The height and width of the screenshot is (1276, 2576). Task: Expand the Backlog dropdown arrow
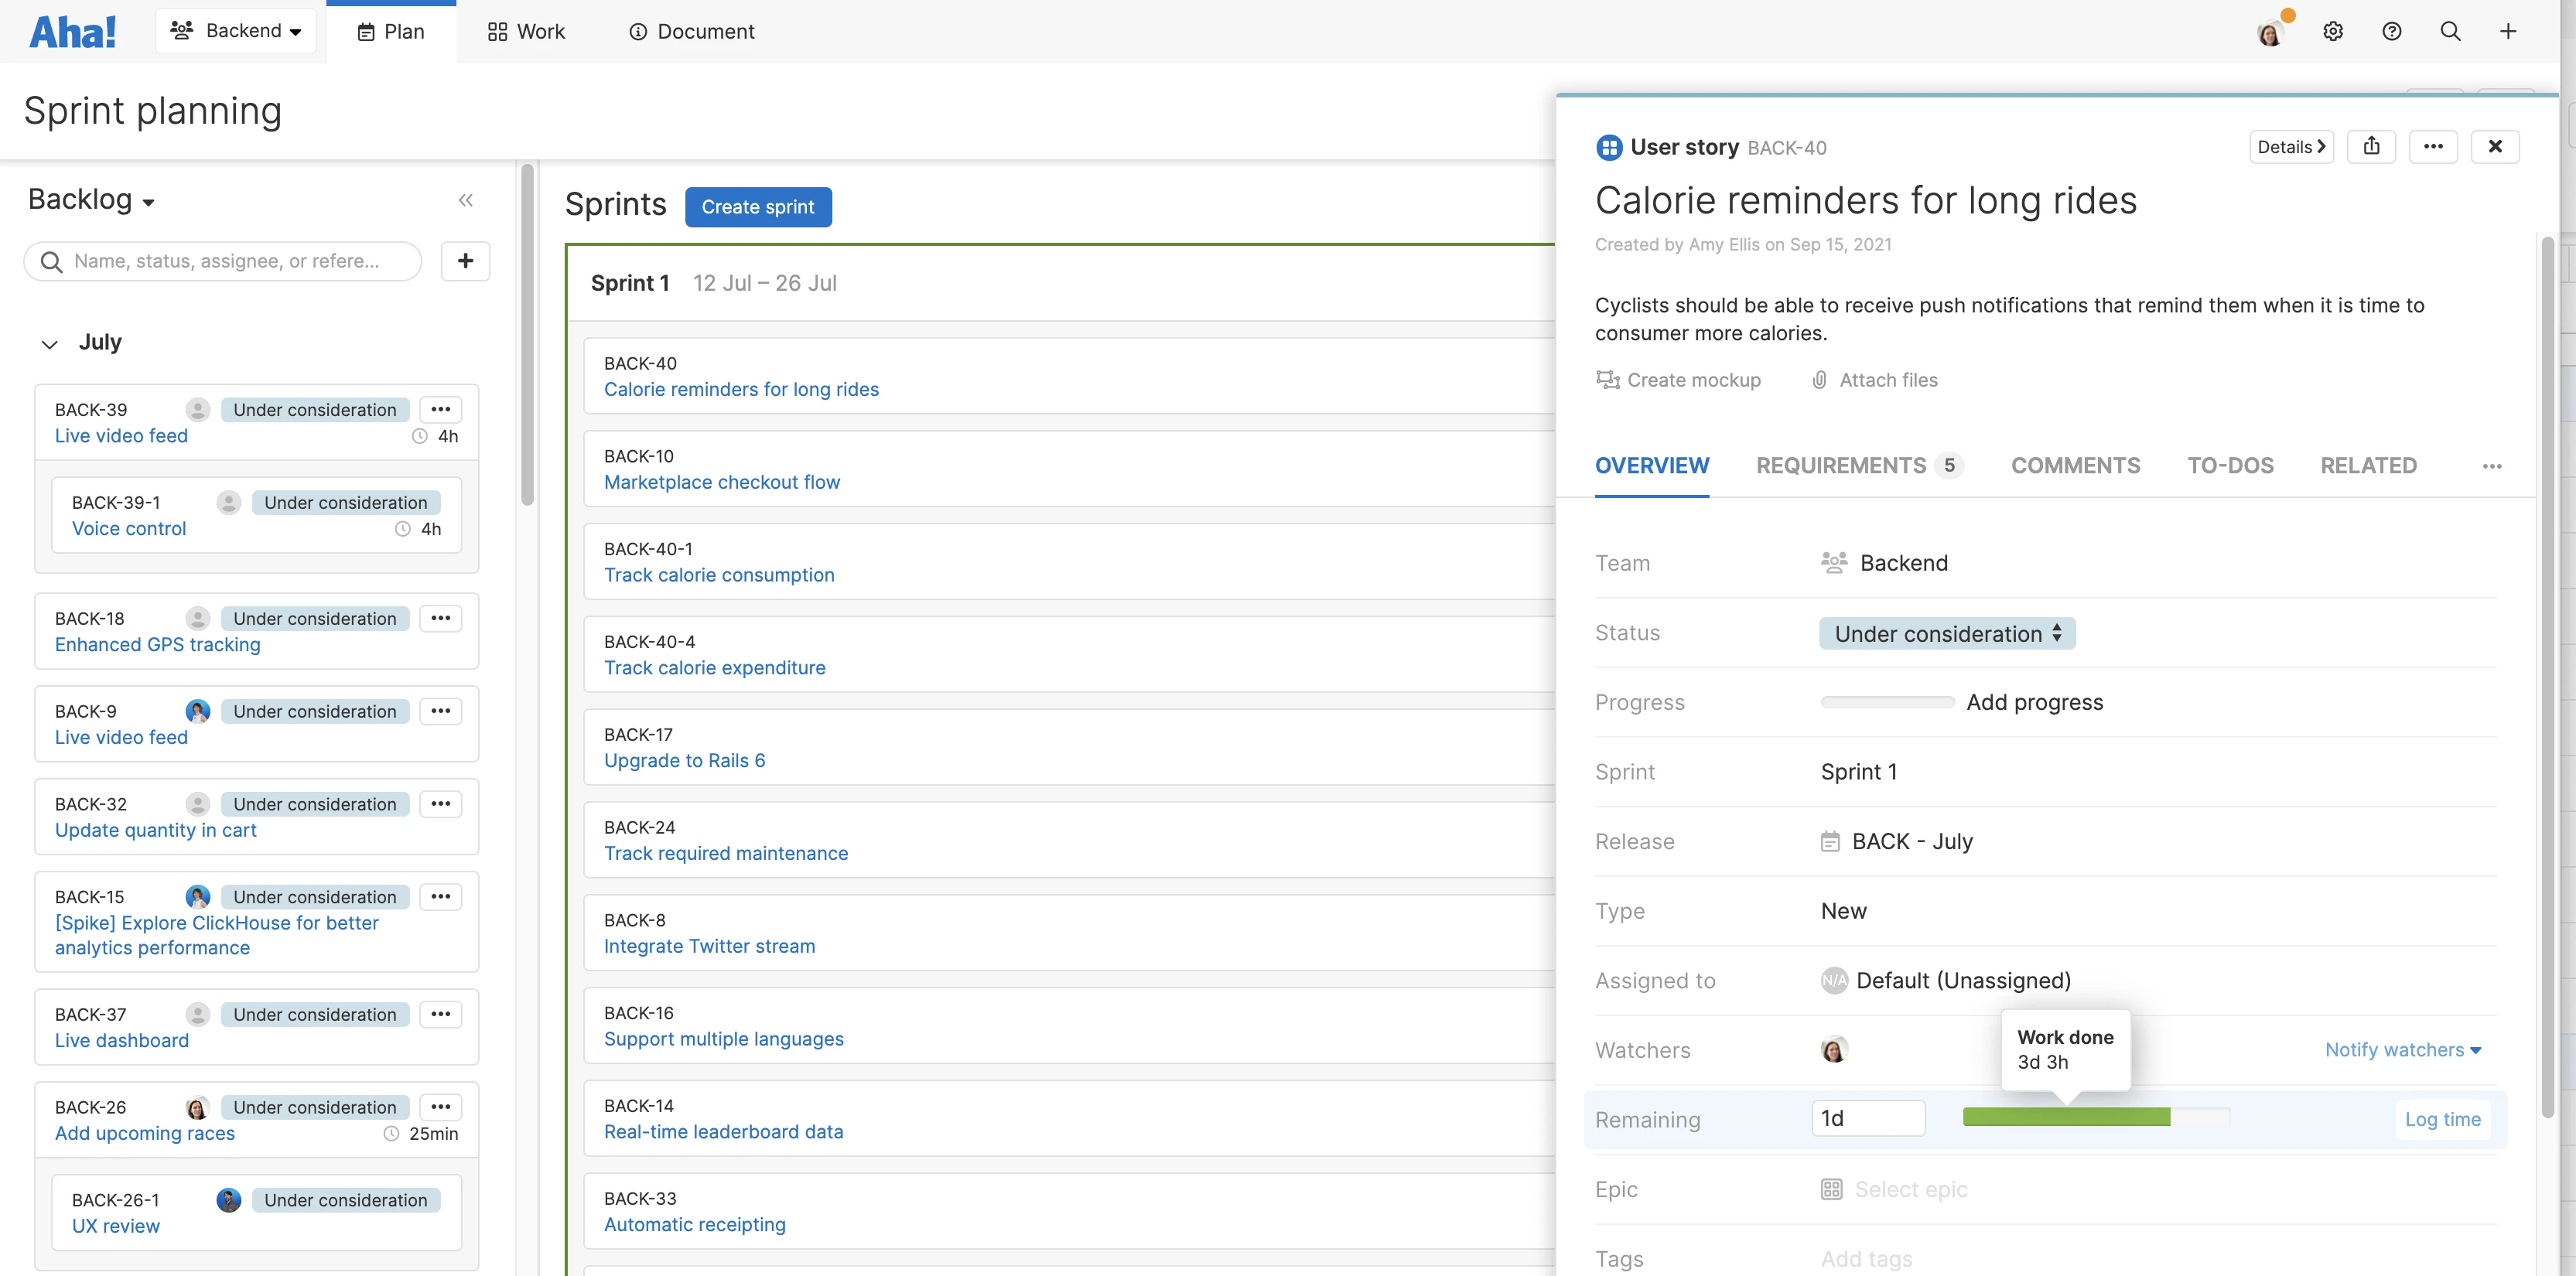149,202
